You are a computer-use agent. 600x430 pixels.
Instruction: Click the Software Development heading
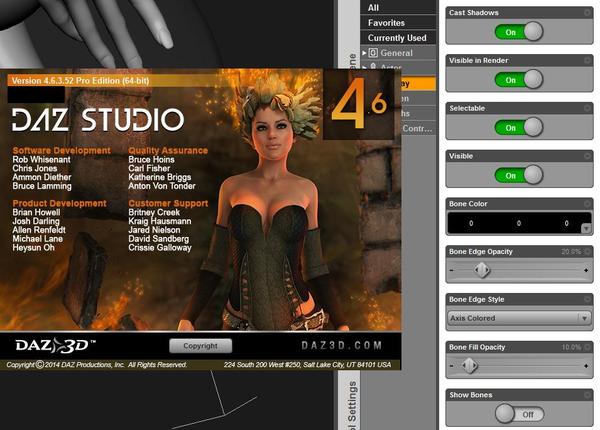(x=62, y=150)
